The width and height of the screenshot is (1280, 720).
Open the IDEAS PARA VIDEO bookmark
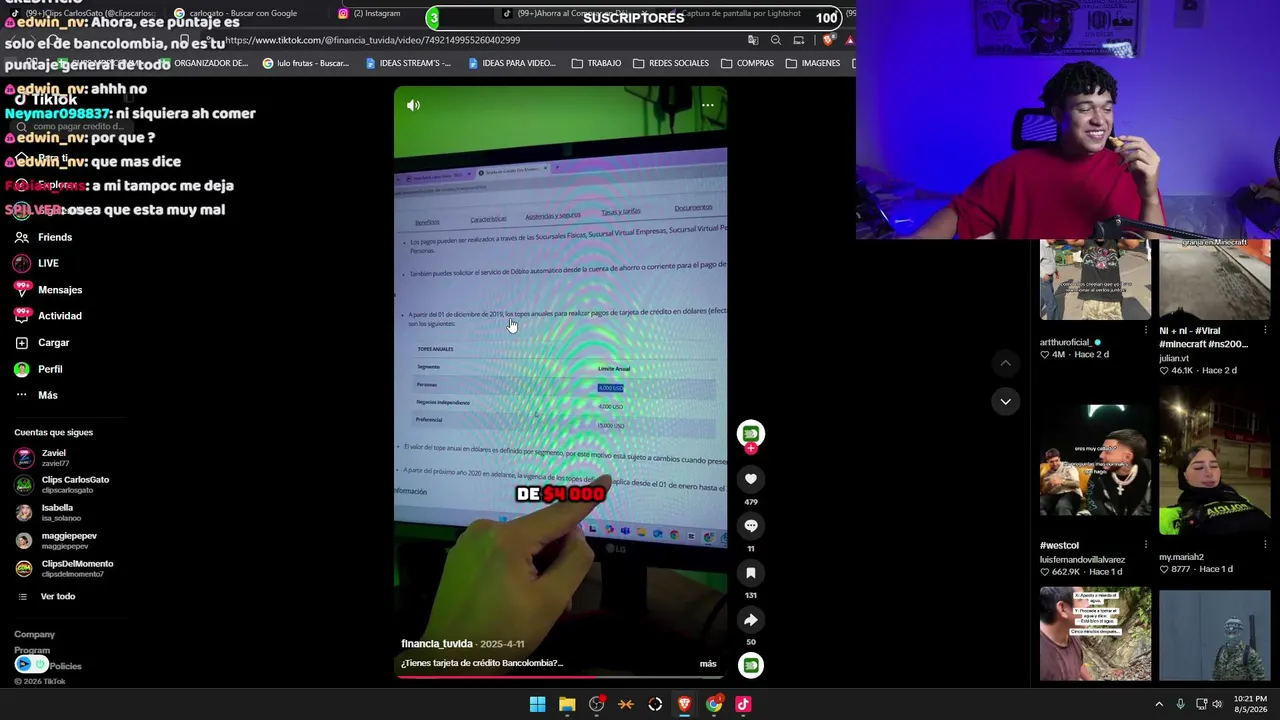click(x=510, y=63)
